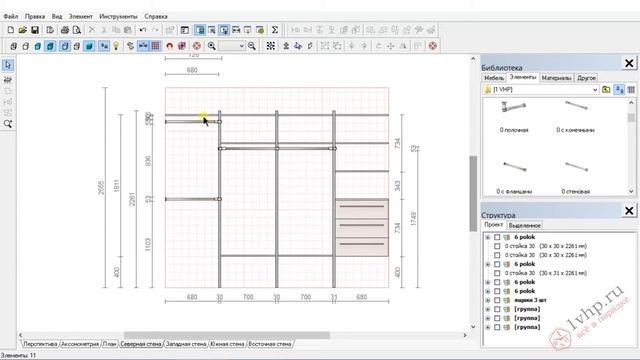Undo the last action
The height and width of the screenshot is (360, 640).
pos(142,30)
